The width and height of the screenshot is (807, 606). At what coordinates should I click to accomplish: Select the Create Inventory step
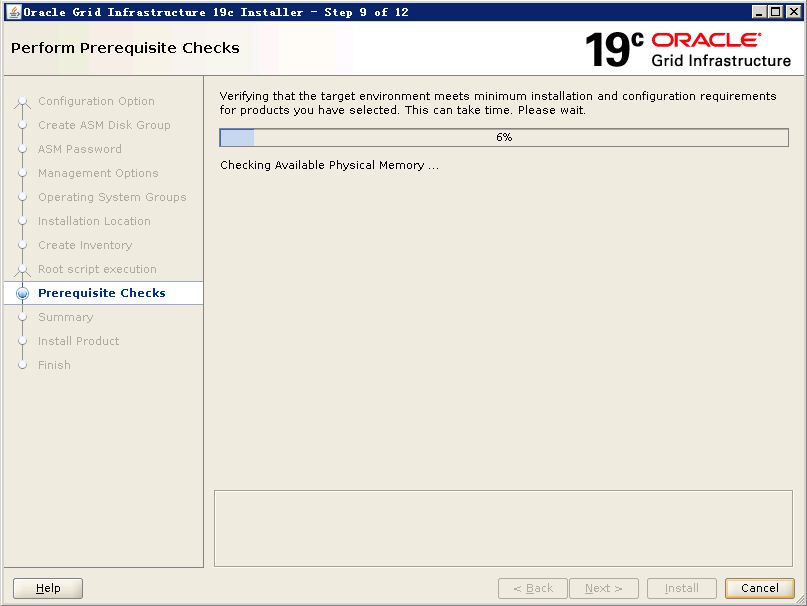pos(85,245)
